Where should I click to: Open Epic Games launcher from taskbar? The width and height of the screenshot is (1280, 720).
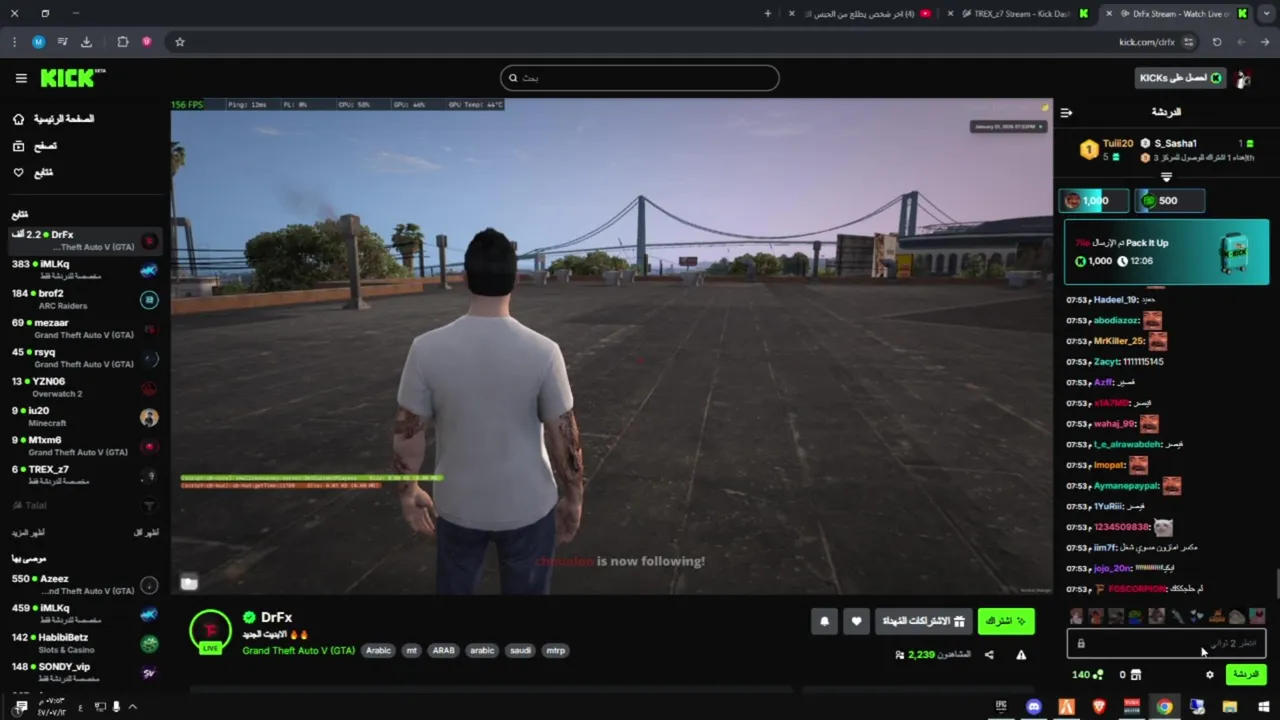[x=1001, y=707]
